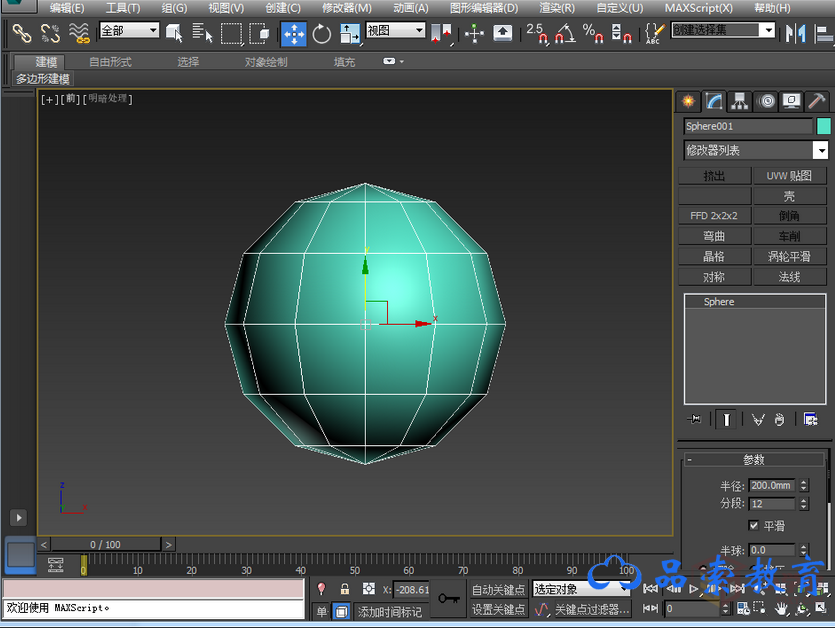Viewport: 835px width, 628px height.
Task: Activate the Rotate tool
Action: click(x=322, y=34)
